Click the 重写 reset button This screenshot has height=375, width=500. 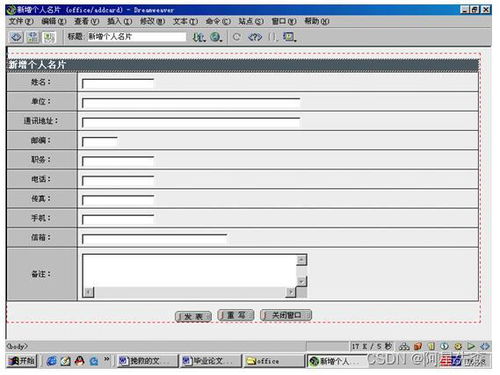(236, 315)
